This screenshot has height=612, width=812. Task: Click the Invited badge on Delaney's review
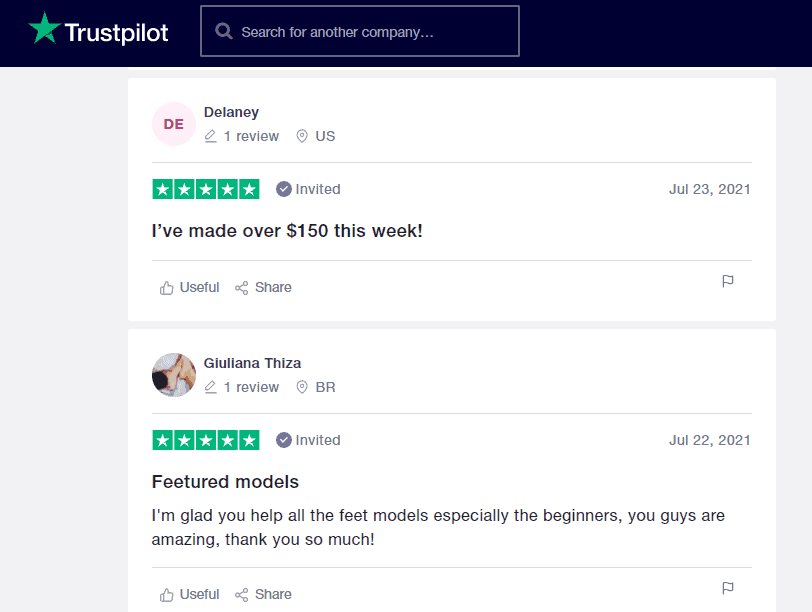click(308, 190)
